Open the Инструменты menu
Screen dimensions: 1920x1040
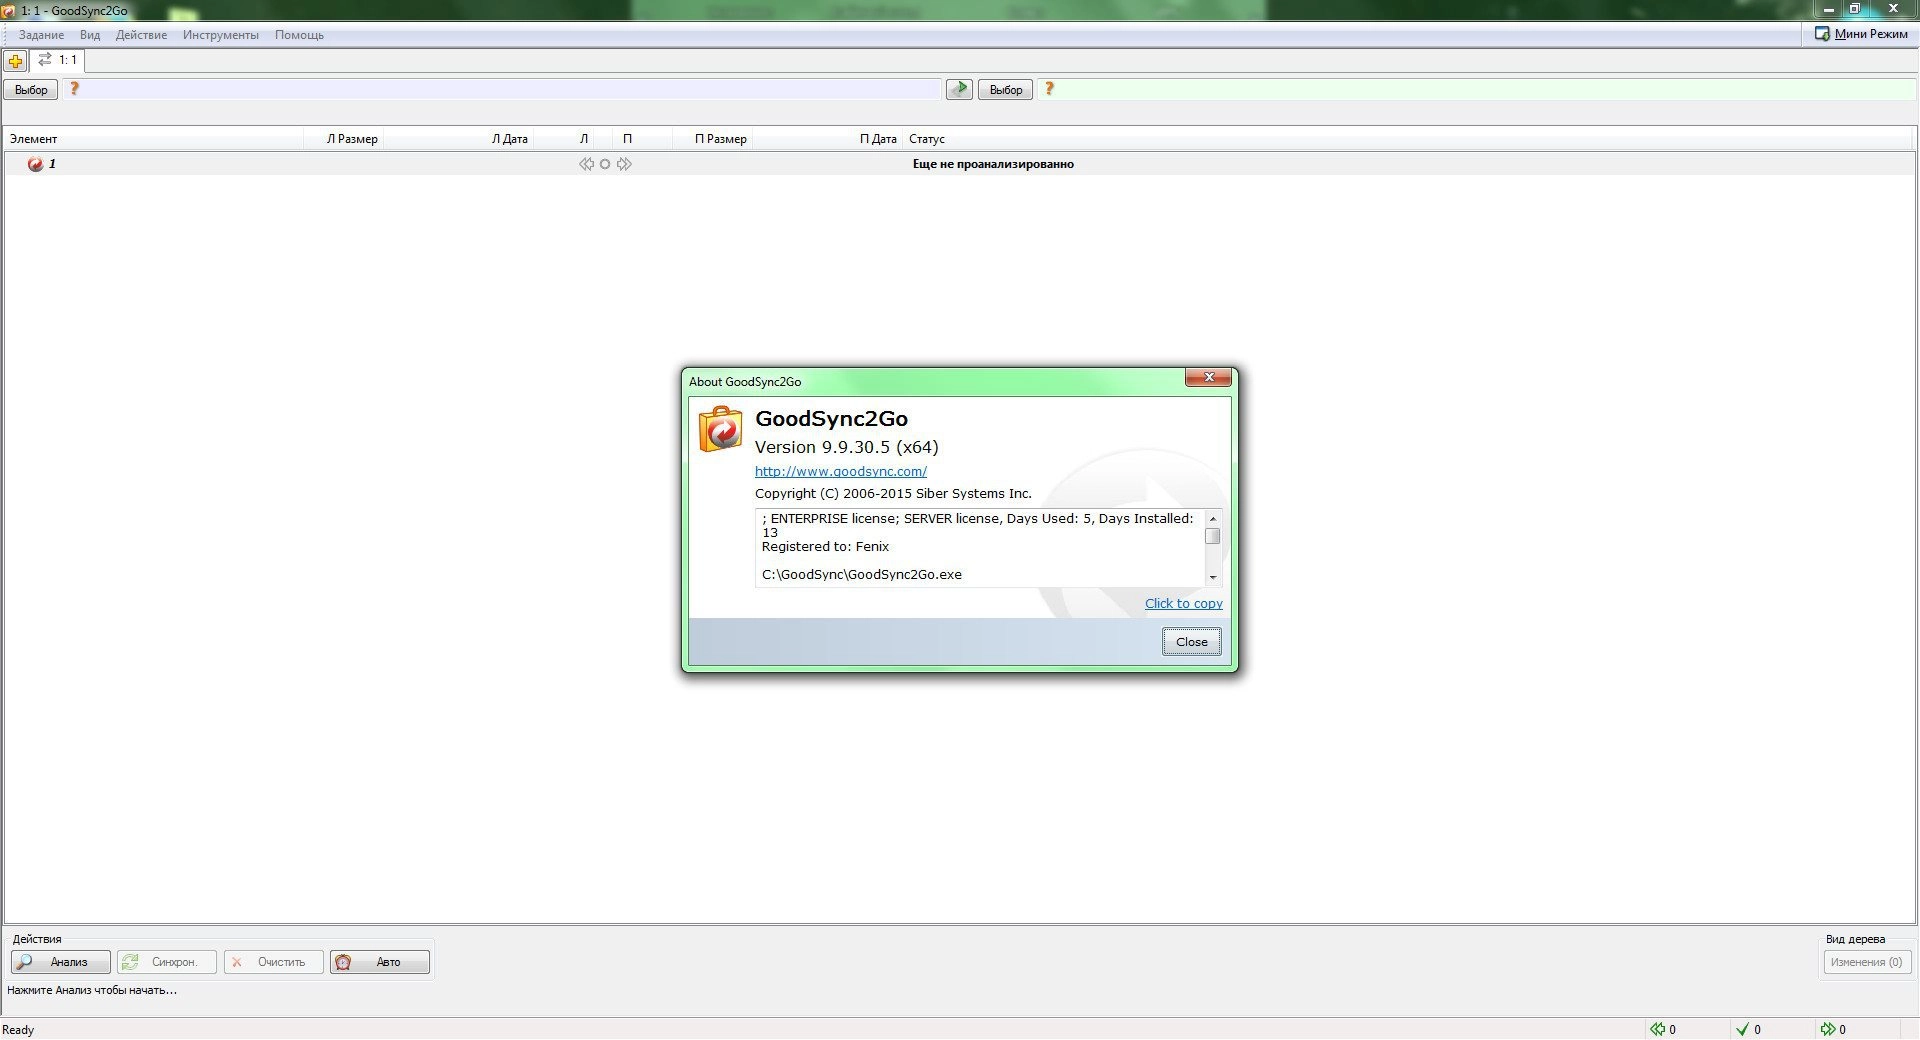220,35
